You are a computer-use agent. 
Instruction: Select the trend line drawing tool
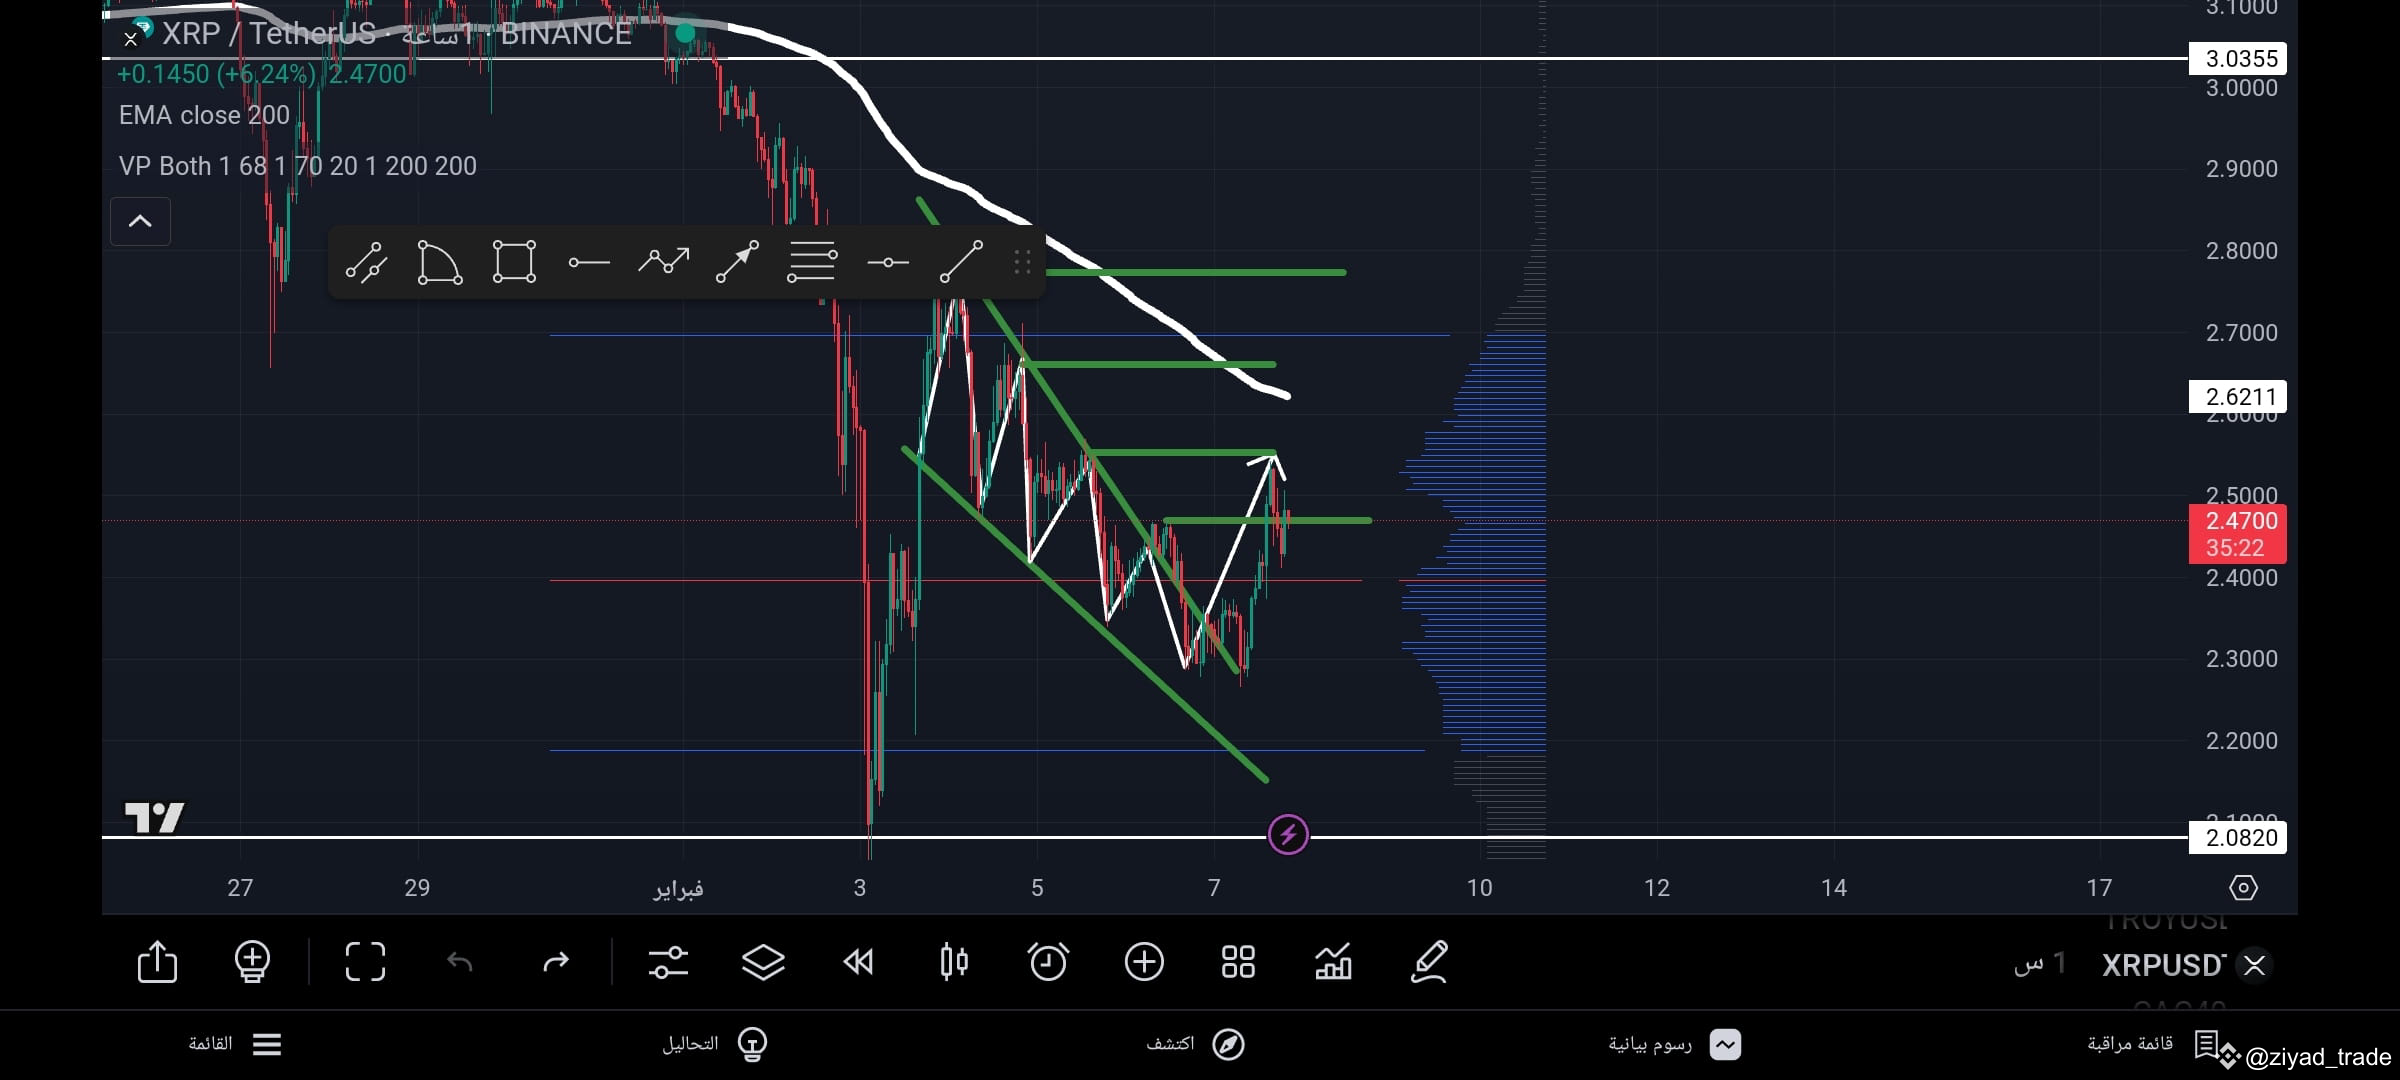point(962,261)
